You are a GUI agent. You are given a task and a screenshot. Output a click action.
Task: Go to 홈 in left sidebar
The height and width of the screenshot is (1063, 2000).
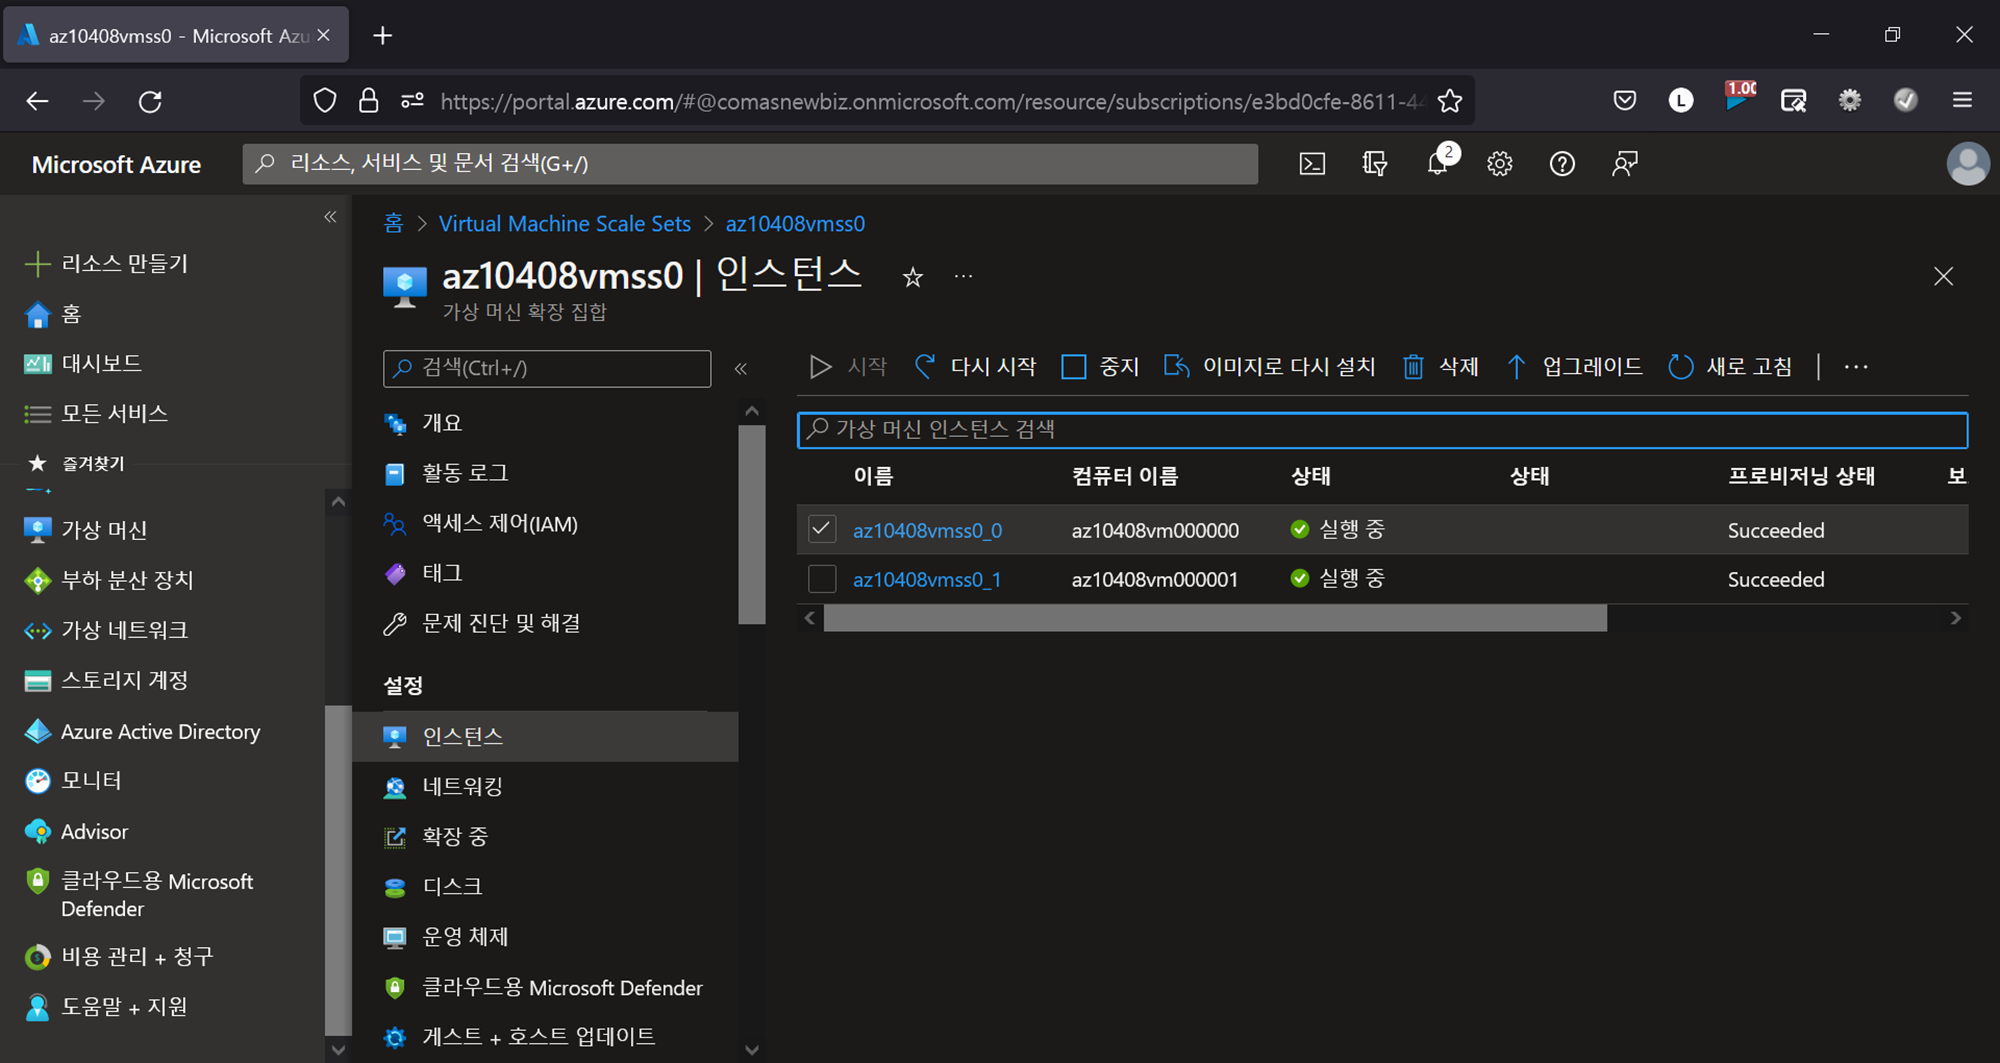(52, 314)
